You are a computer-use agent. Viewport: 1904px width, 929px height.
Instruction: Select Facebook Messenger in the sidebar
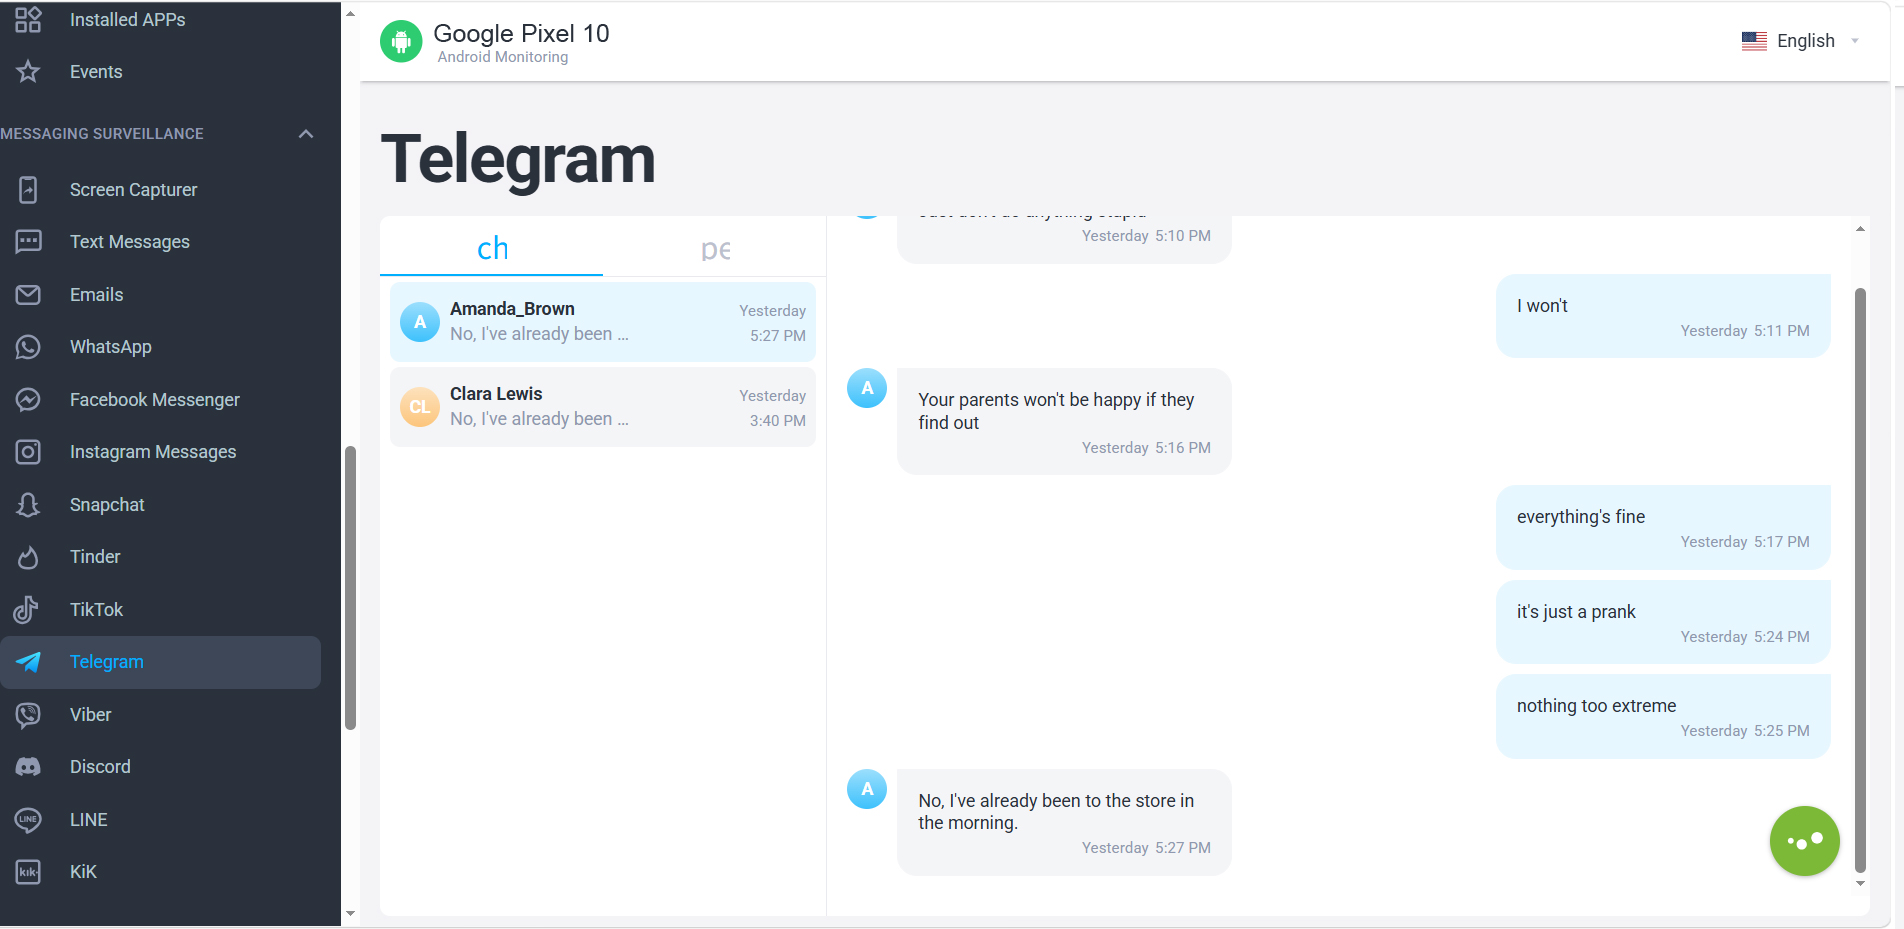click(x=160, y=400)
